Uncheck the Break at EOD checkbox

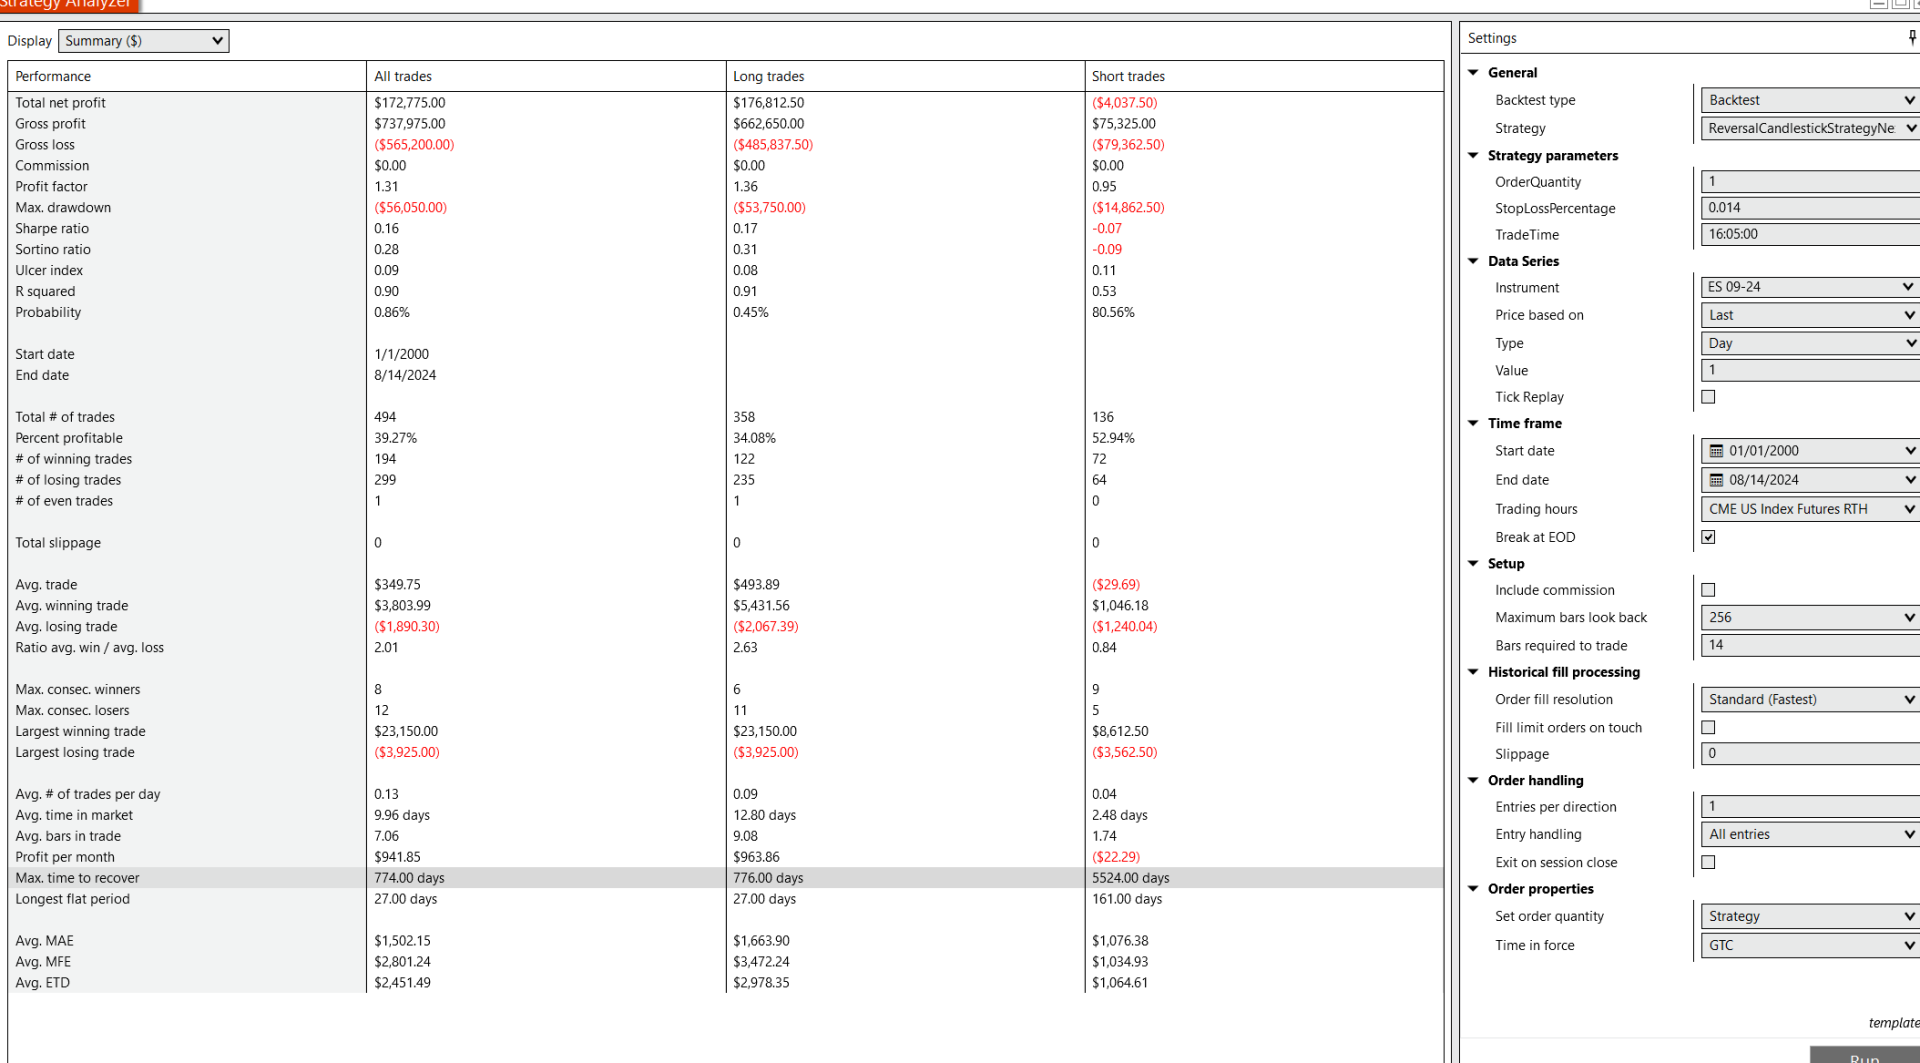(1708, 537)
